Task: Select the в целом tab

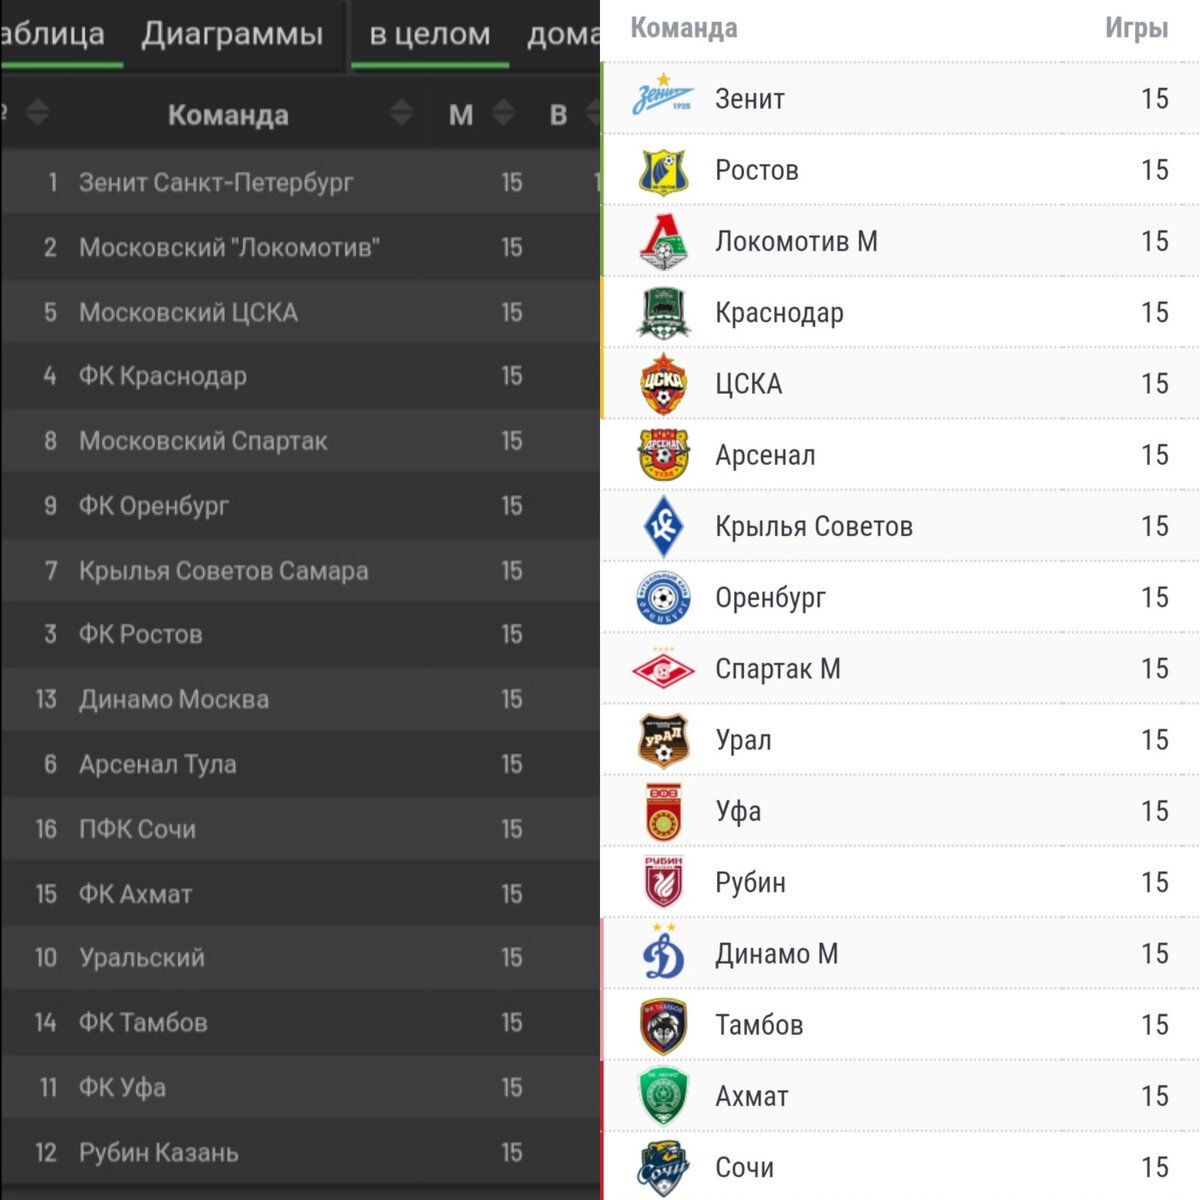Action: pyautogui.click(x=430, y=34)
